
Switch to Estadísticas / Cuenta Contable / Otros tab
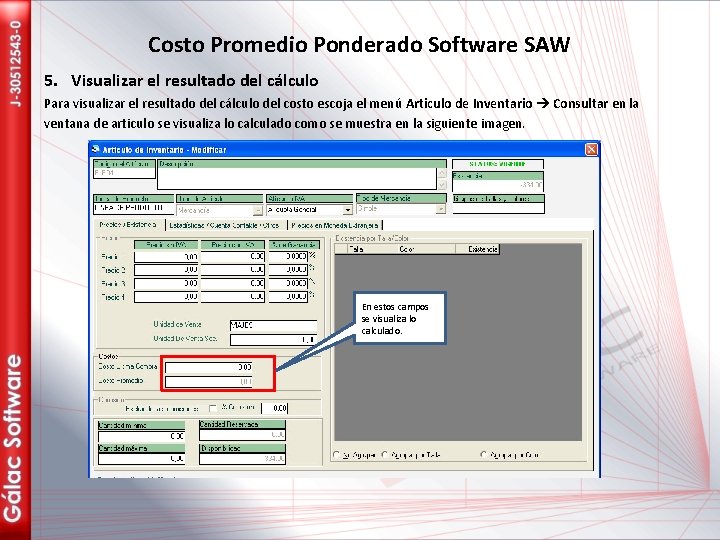[x=224, y=225]
